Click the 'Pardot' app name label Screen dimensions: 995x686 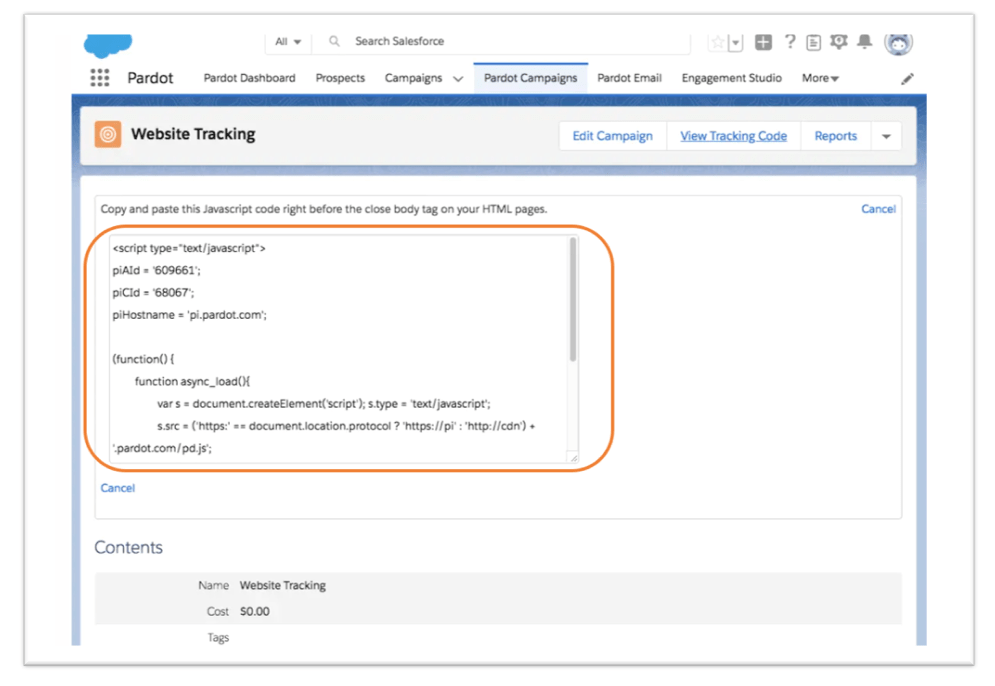(x=150, y=78)
